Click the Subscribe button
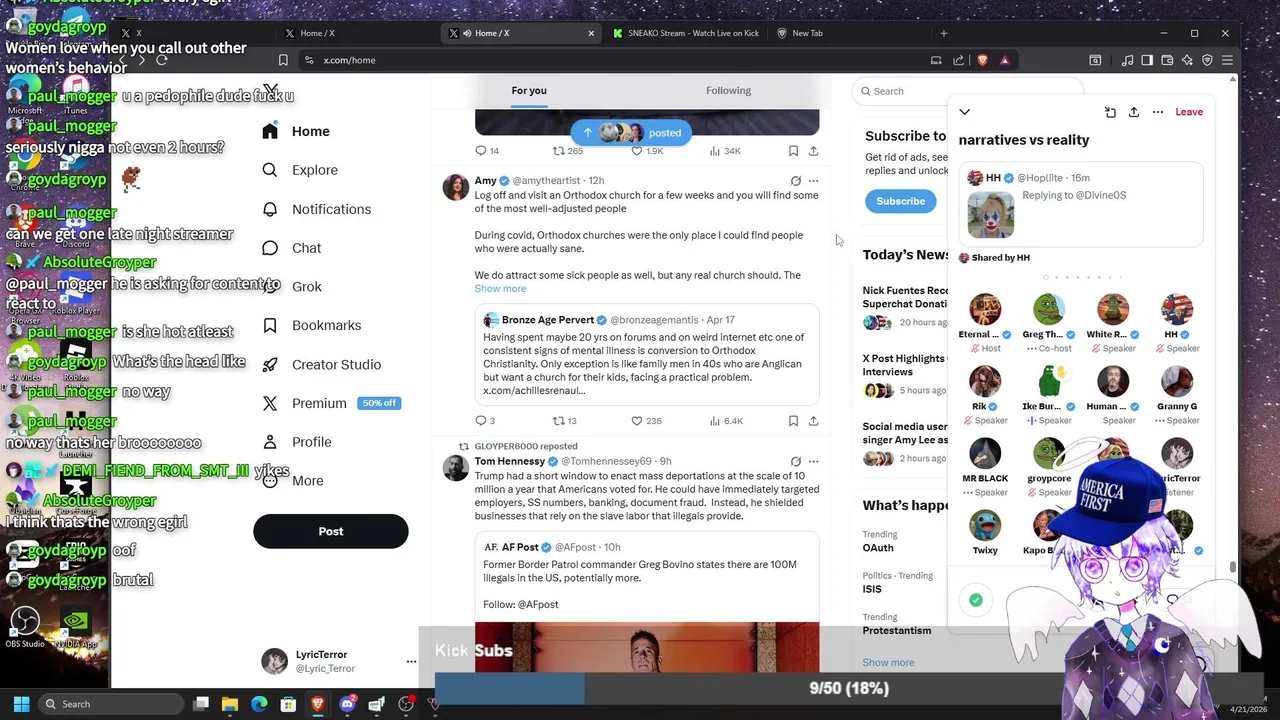The height and width of the screenshot is (720, 1280). click(901, 201)
